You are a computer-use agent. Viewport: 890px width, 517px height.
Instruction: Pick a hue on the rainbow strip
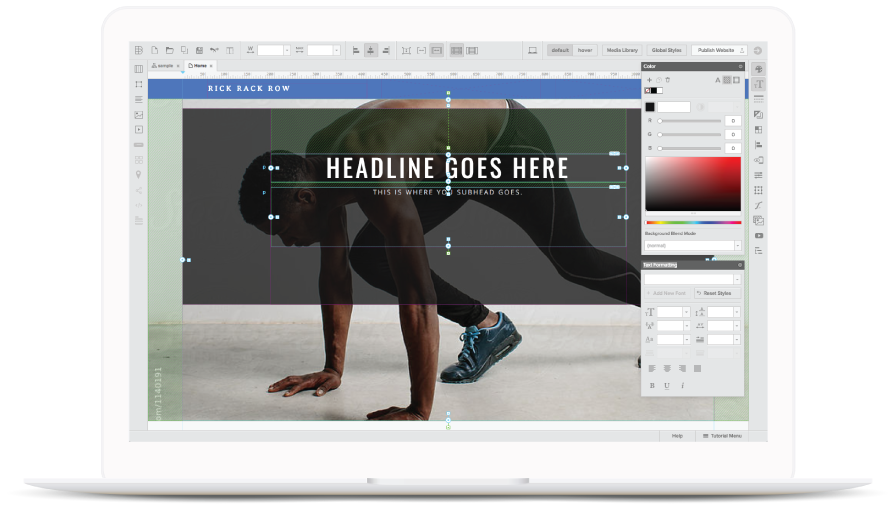click(x=693, y=222)
